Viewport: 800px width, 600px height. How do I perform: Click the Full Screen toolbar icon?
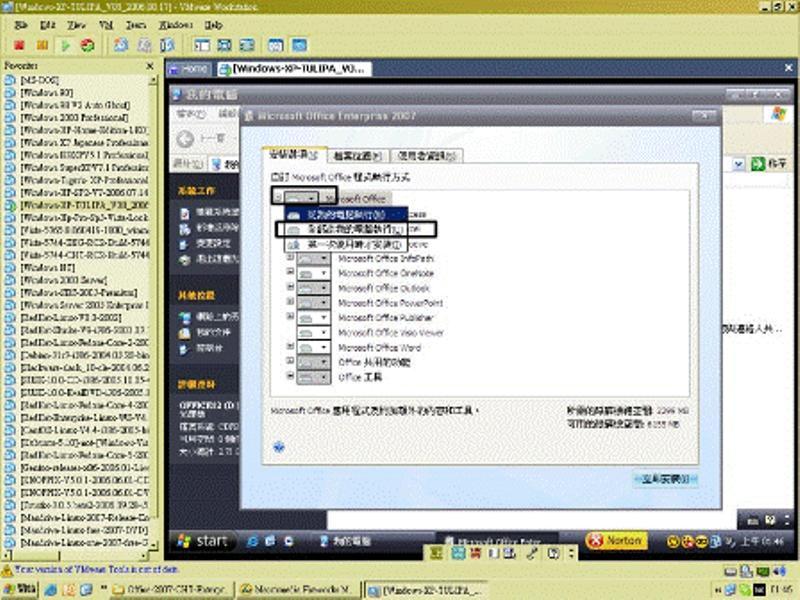(224, 45)
